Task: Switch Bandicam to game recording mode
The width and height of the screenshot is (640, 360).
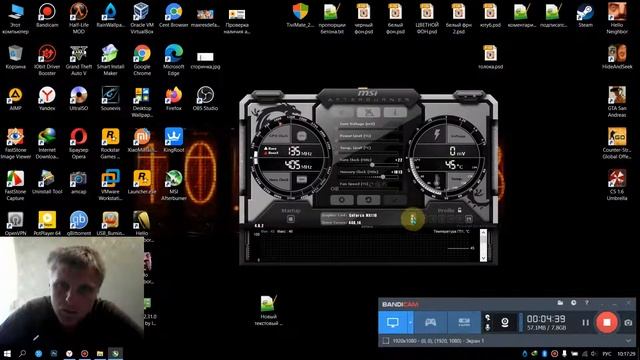Action: 431,322
